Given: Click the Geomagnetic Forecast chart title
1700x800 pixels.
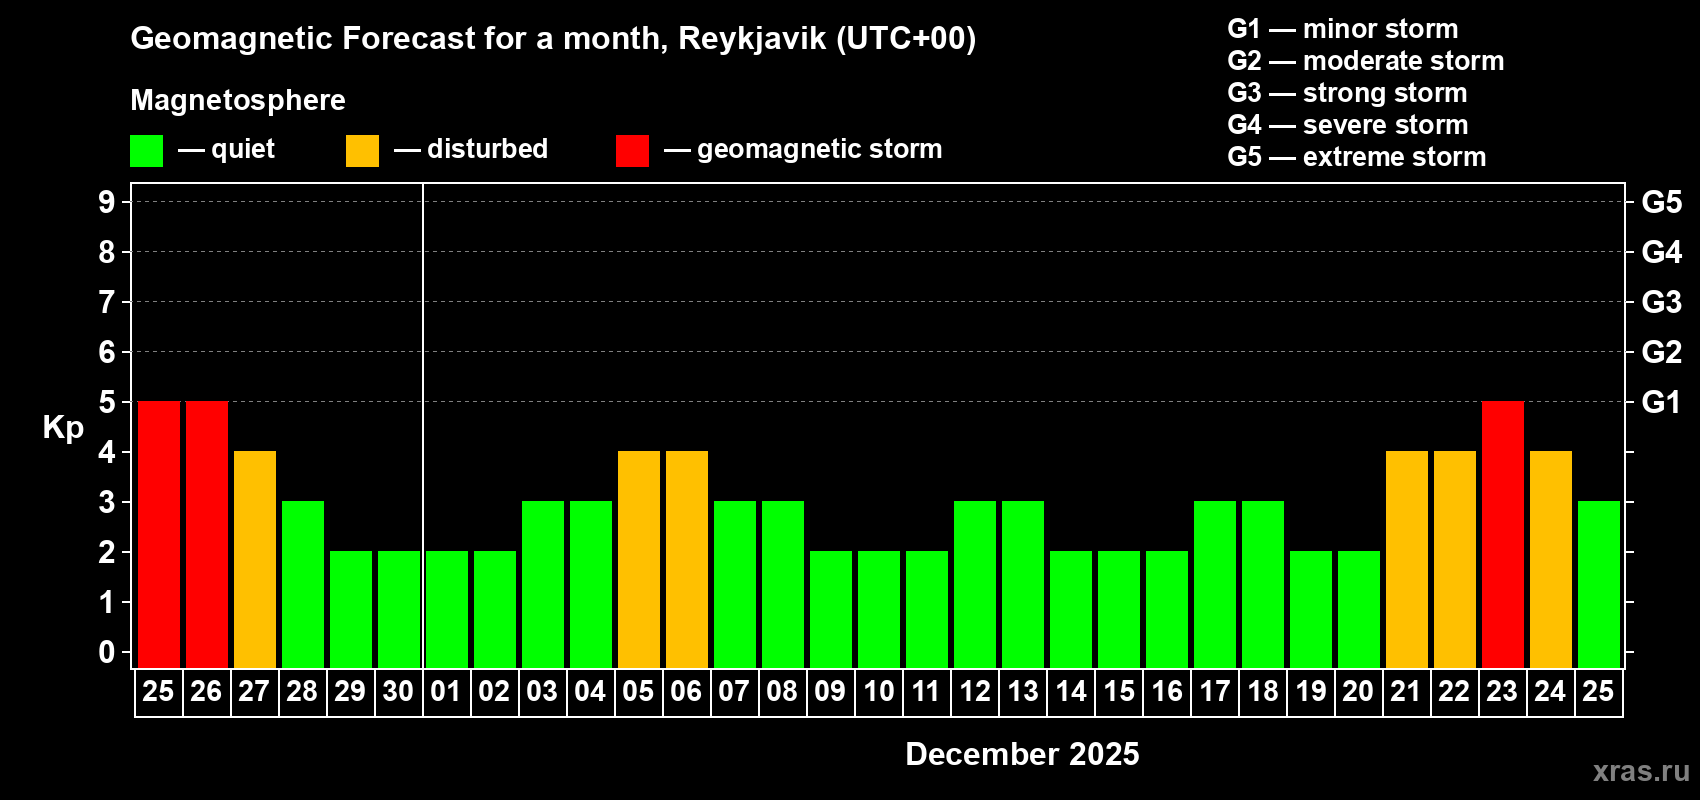Looking at the screenshot, I should 553,39.
